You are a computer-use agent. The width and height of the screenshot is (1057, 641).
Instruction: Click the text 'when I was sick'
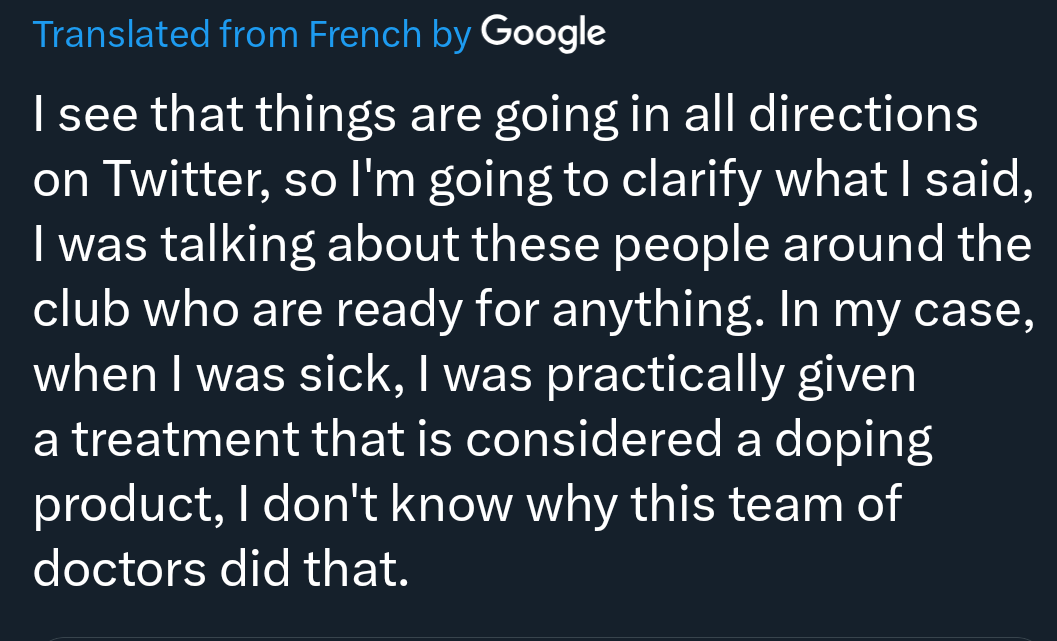click(x=218, y=373)
